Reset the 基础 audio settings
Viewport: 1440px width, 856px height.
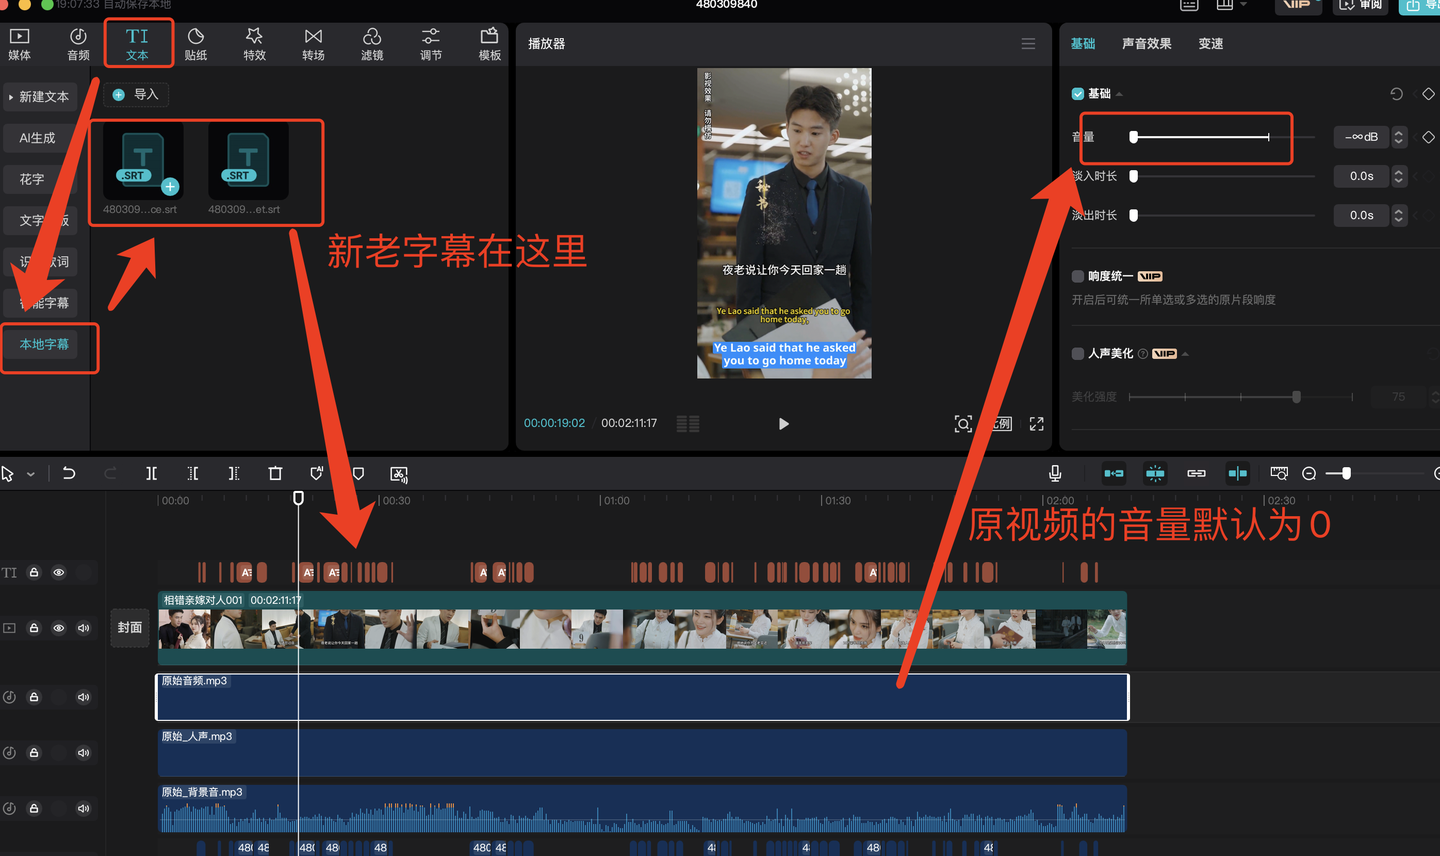pyautogui.click(x=1397, y=94)
